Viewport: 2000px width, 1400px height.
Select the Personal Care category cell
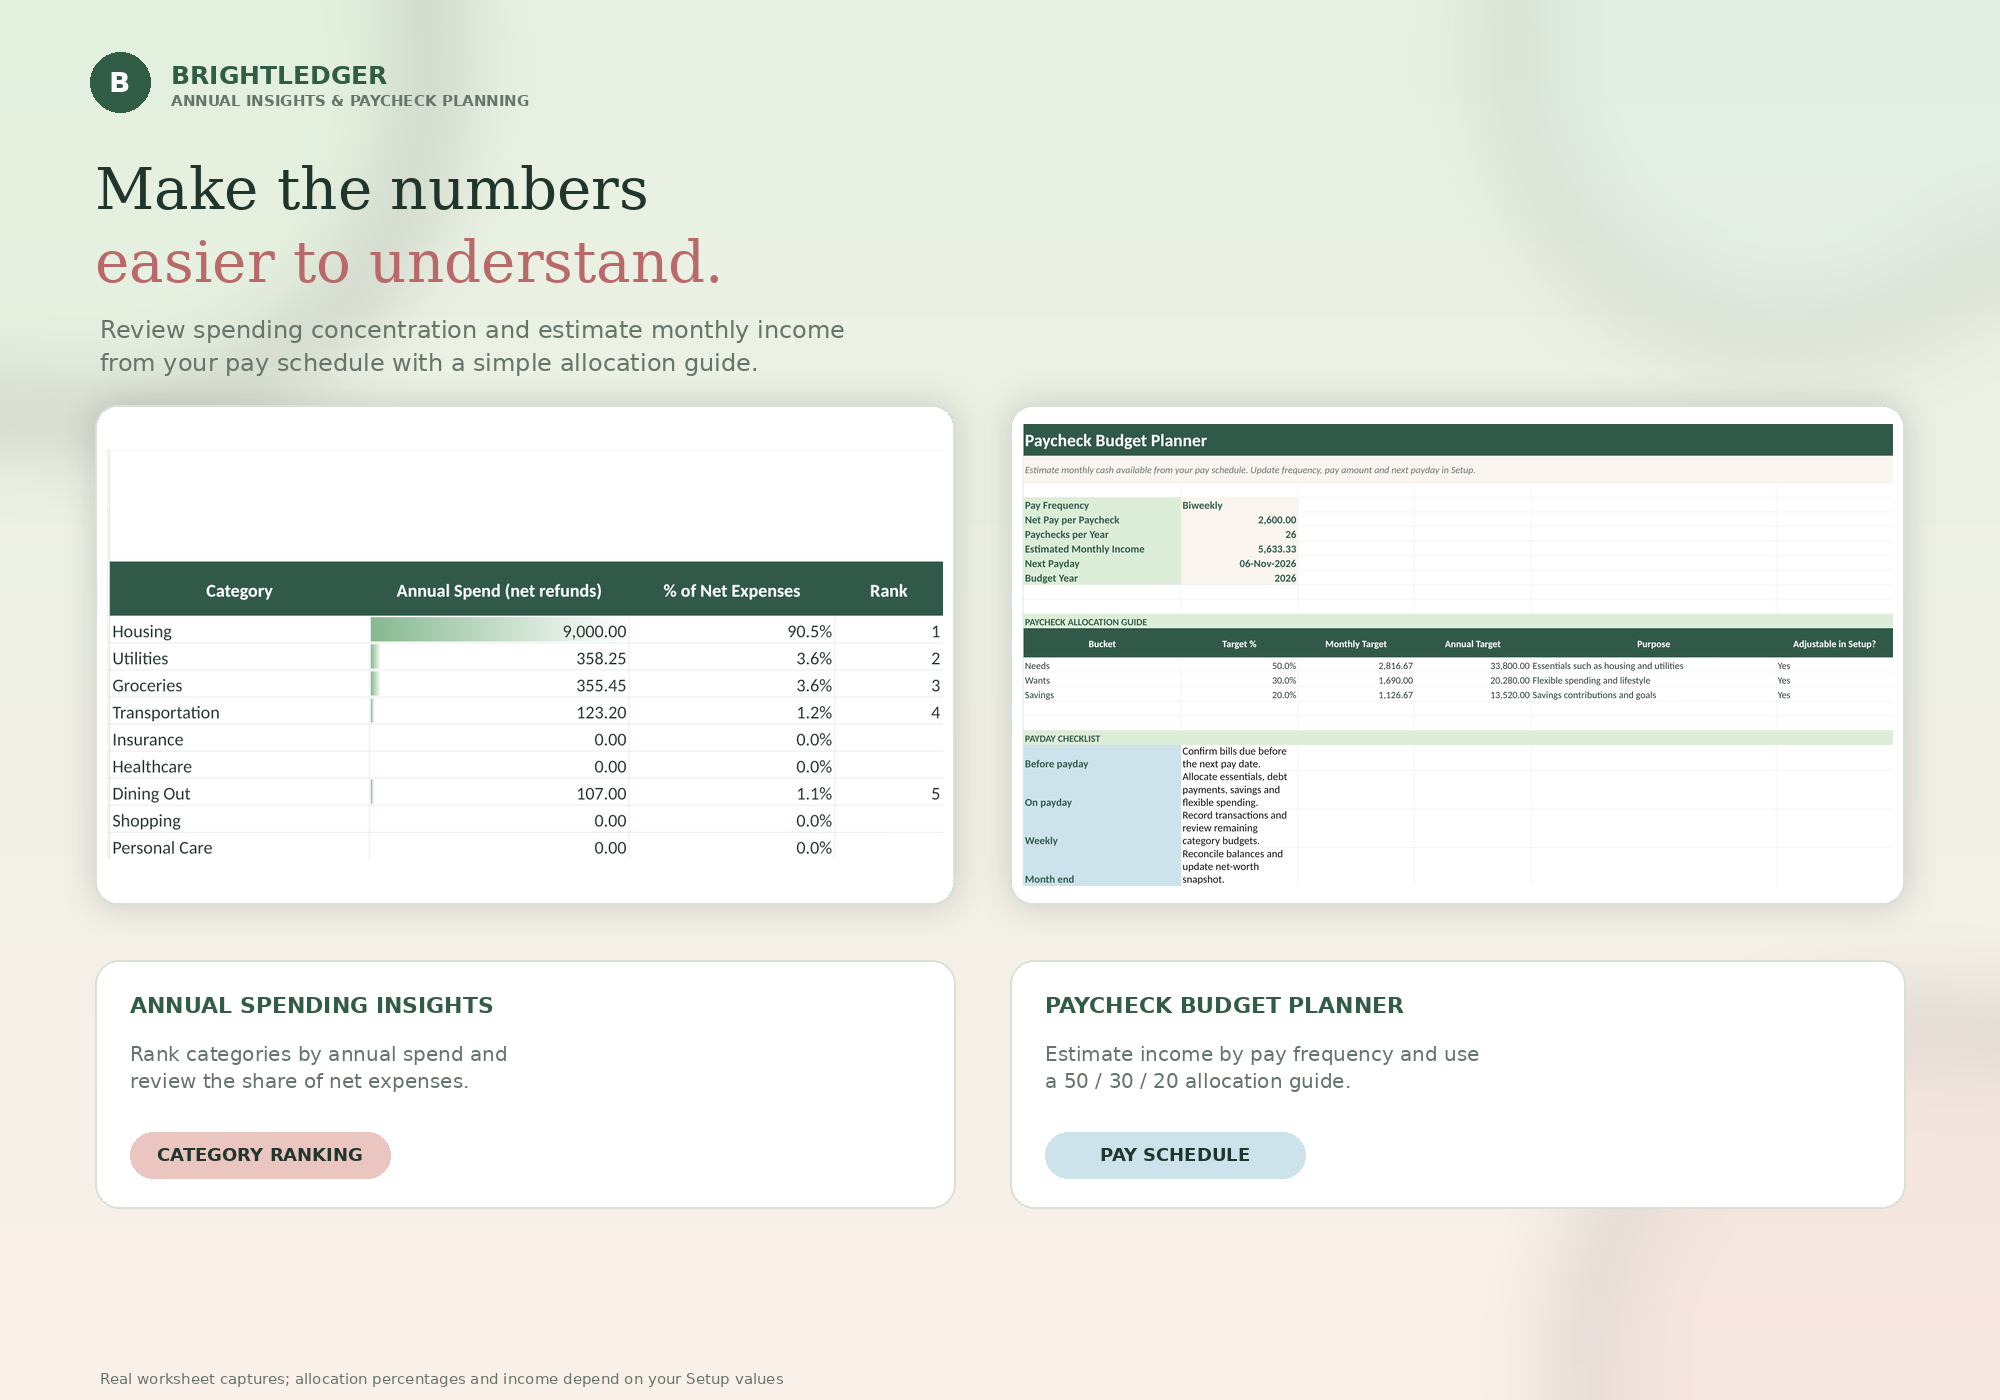(x=240, y=847)
